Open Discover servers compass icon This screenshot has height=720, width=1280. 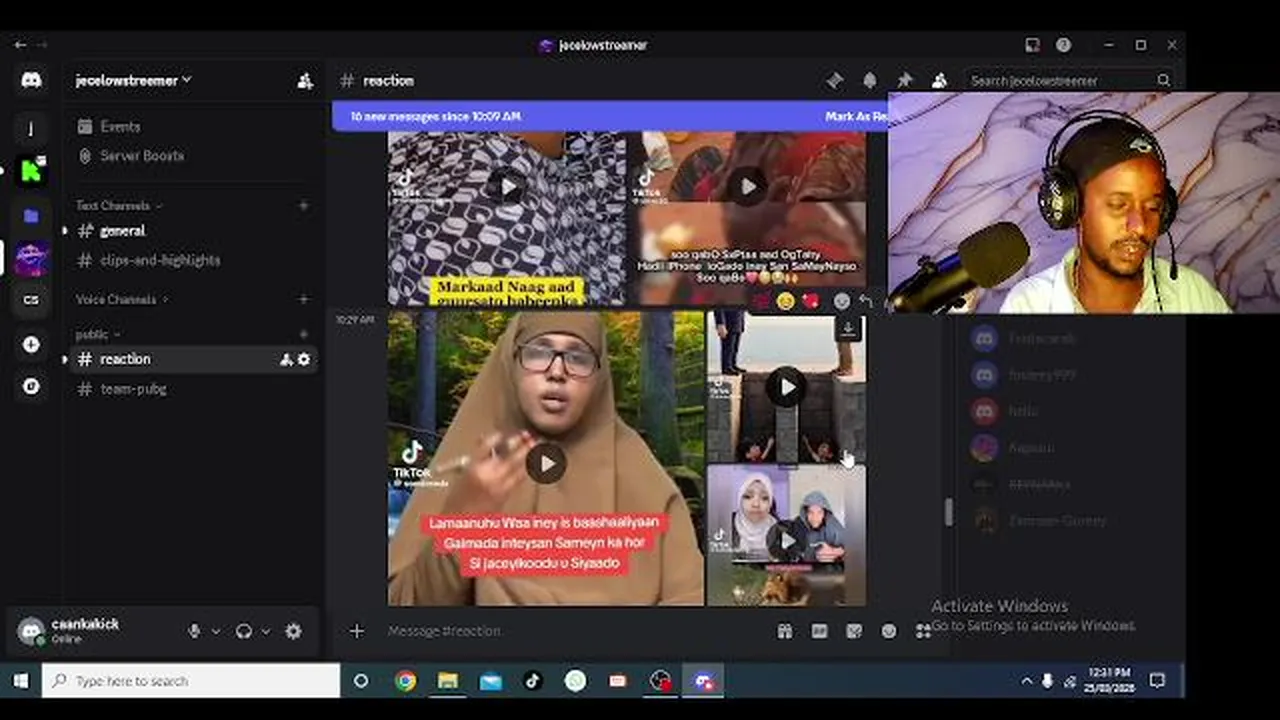[x=31, y=386]
